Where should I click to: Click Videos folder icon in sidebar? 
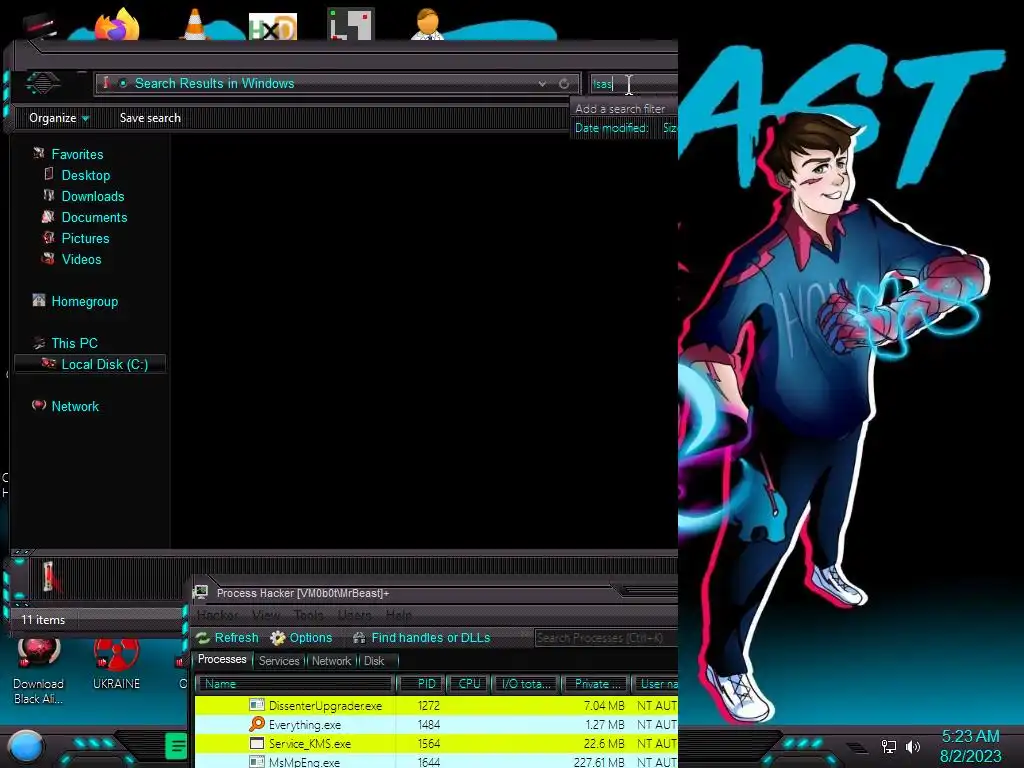(48, 258)
